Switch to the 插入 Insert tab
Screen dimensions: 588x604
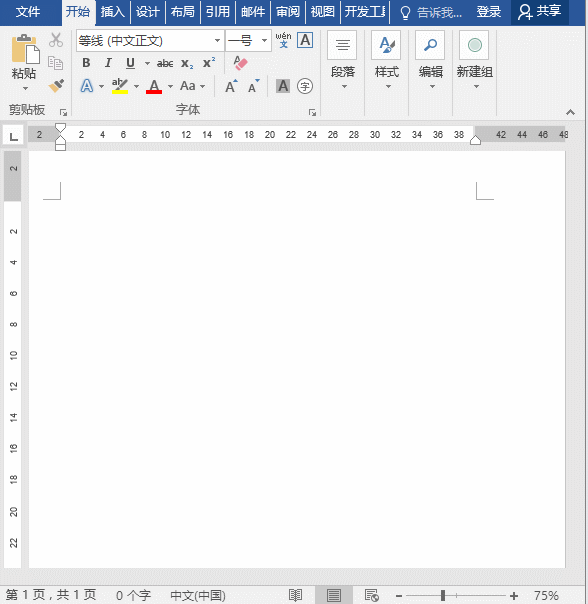[113, 12]
